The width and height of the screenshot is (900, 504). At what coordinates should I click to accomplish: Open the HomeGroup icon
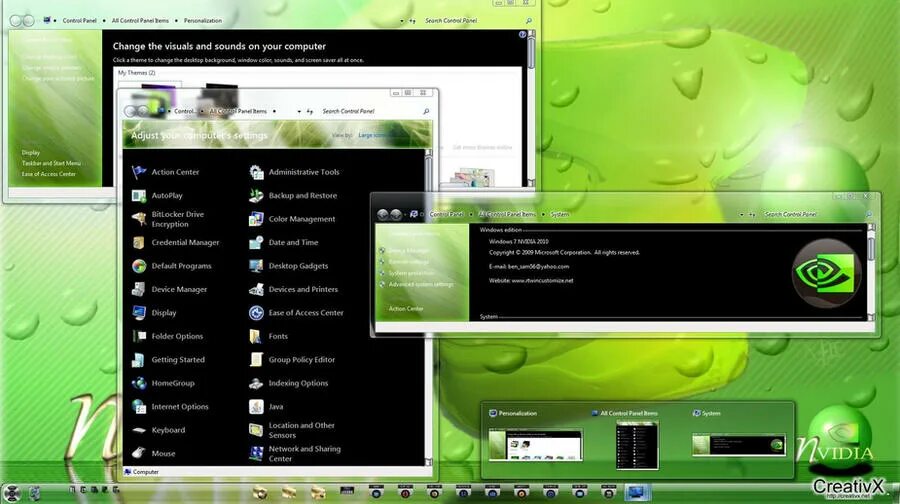139,383
